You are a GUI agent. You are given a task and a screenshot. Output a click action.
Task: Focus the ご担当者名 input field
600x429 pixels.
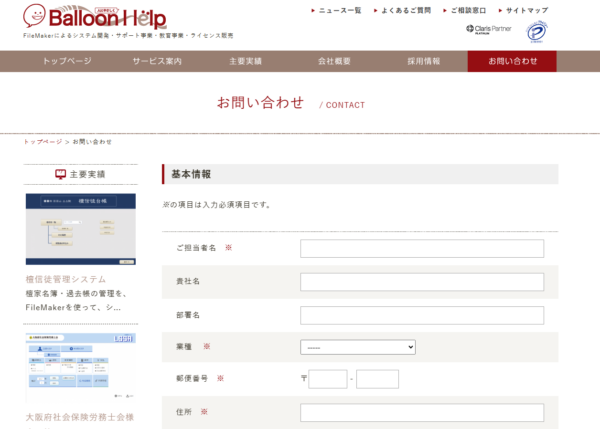[422, 248]
